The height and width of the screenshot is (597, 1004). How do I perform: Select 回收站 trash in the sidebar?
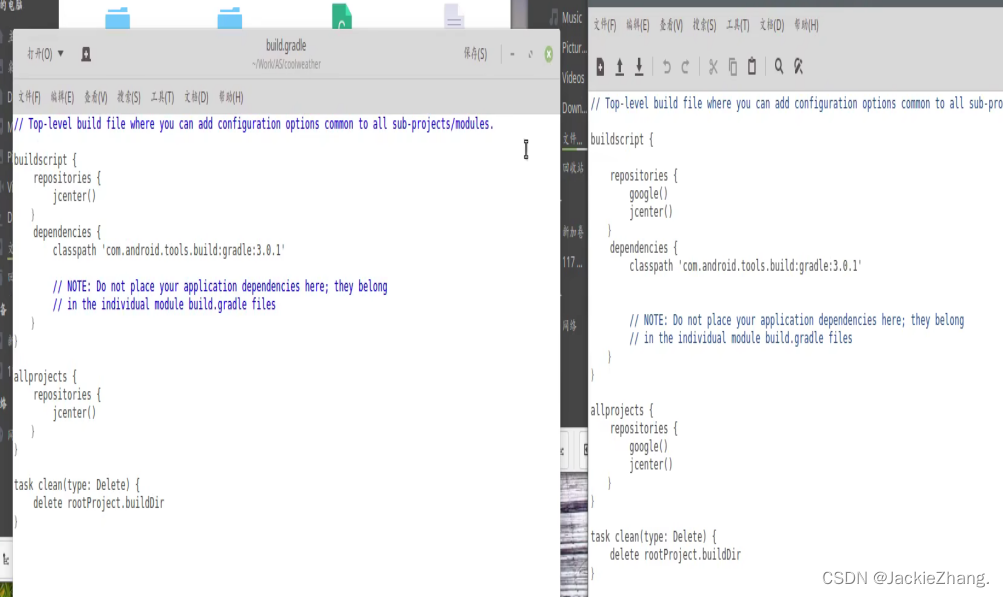click(573, 168)
